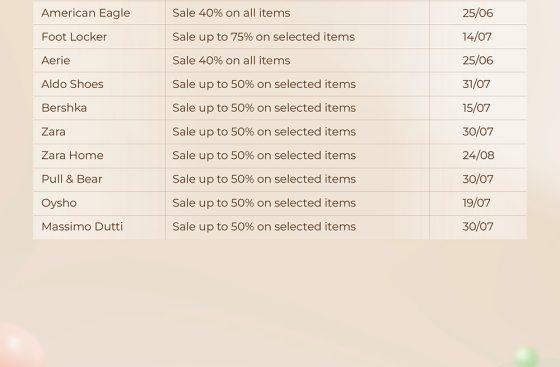Click the Oysho store name
The width and height of the screenshot is (560, 367).
pyautogui.click(x=59, y=203)
